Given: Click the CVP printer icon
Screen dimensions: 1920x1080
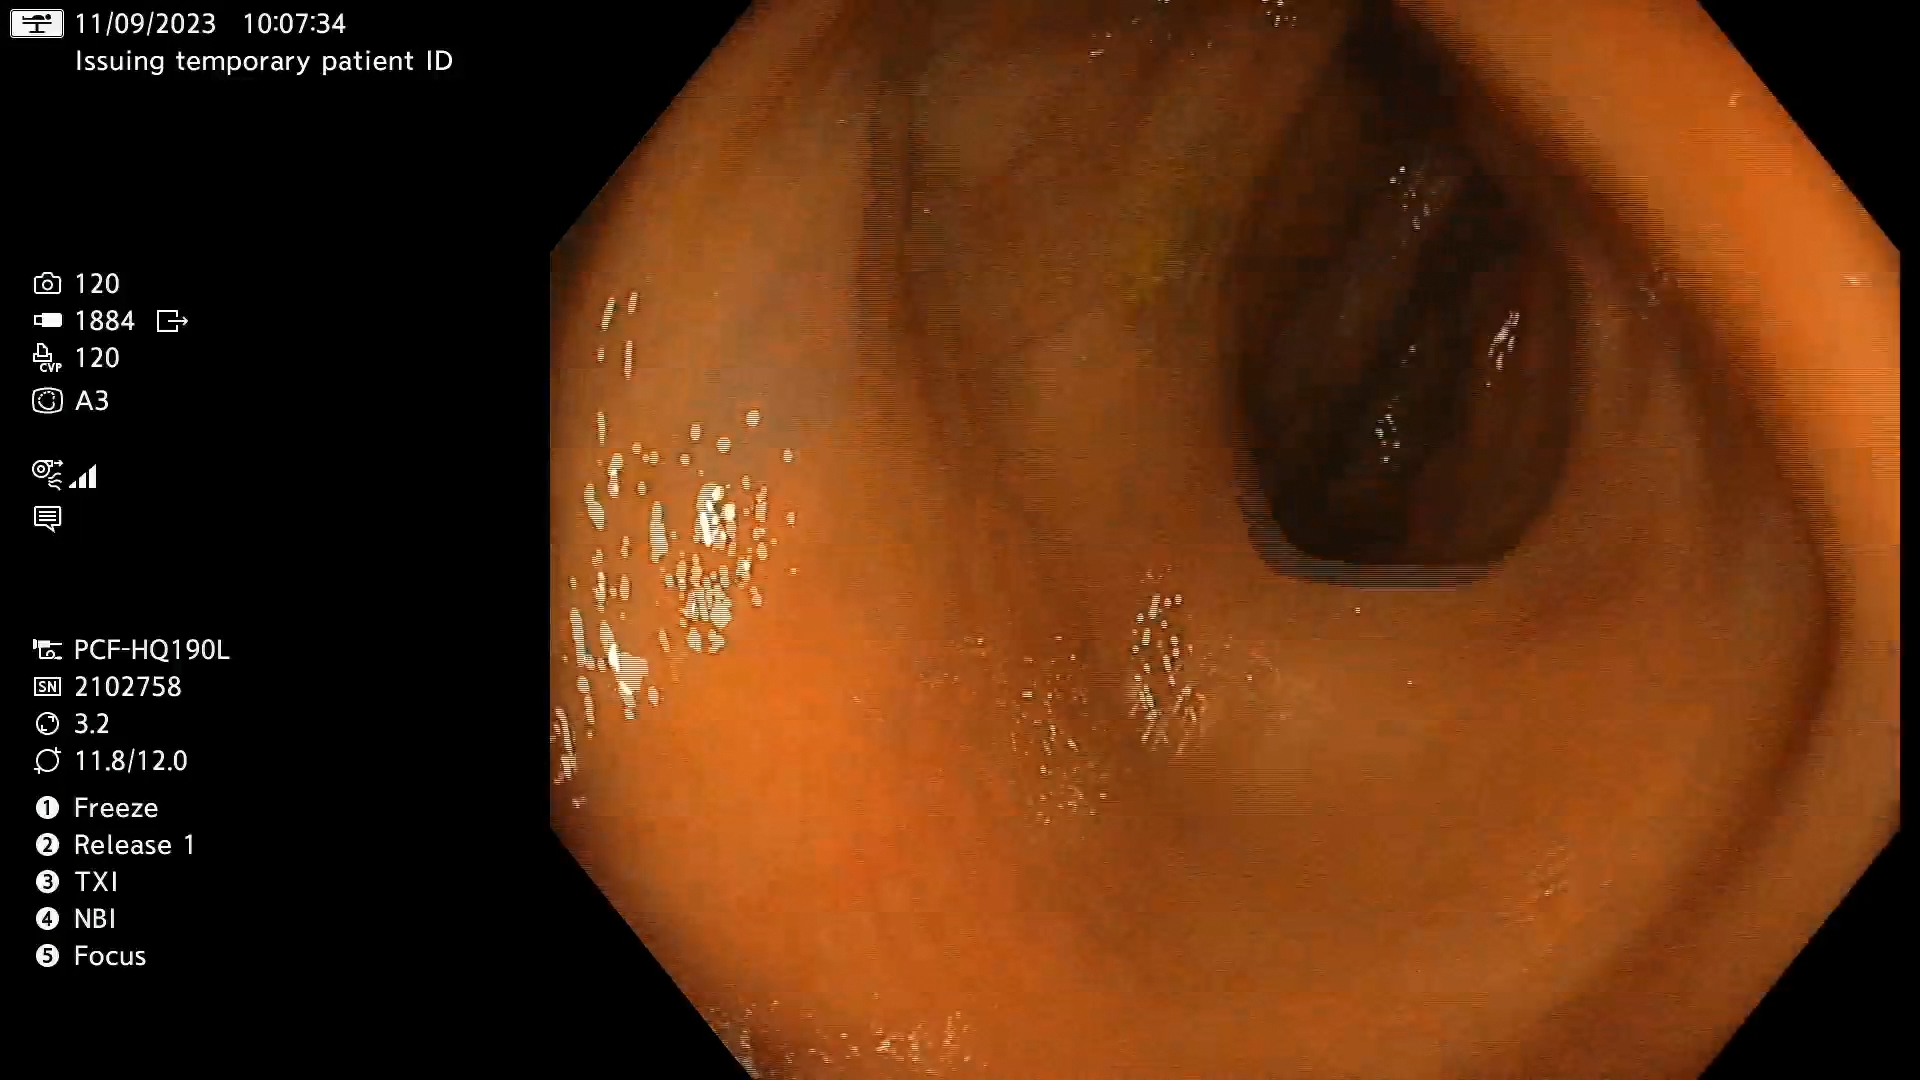Looking at the screenshot, I should tap(47, 358).
